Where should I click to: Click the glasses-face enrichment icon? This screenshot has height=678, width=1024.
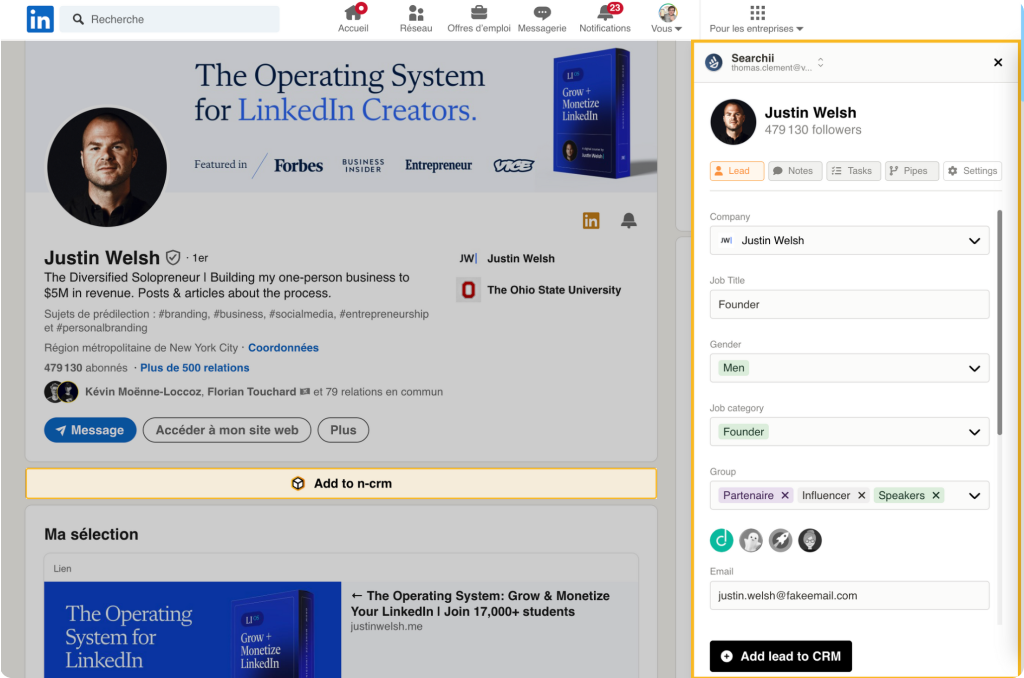pyautogui.click(x=810, y=540)
